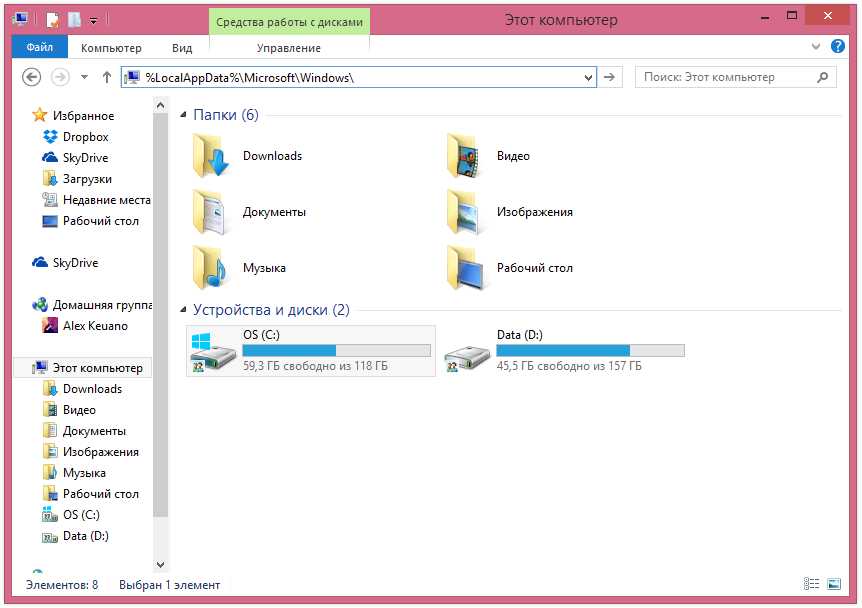The width and height of the screenshot is (862, 608).
Task: Select the Downloads folder icon
Action: (211, 156)
